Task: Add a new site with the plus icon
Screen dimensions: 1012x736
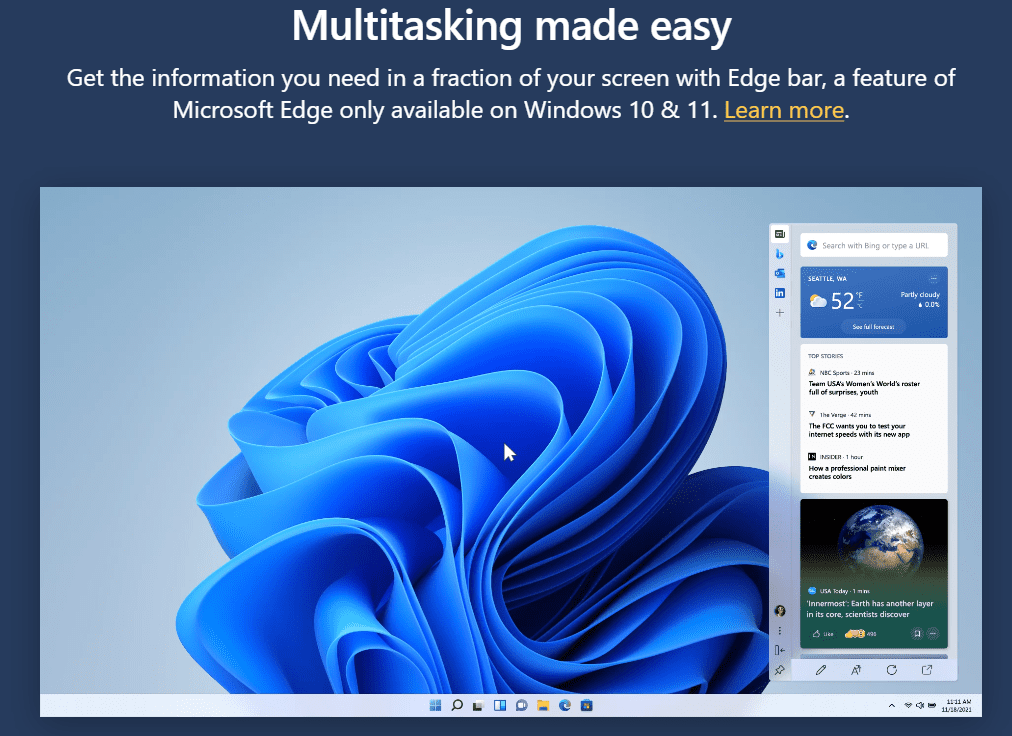Action: click(780, 312)
